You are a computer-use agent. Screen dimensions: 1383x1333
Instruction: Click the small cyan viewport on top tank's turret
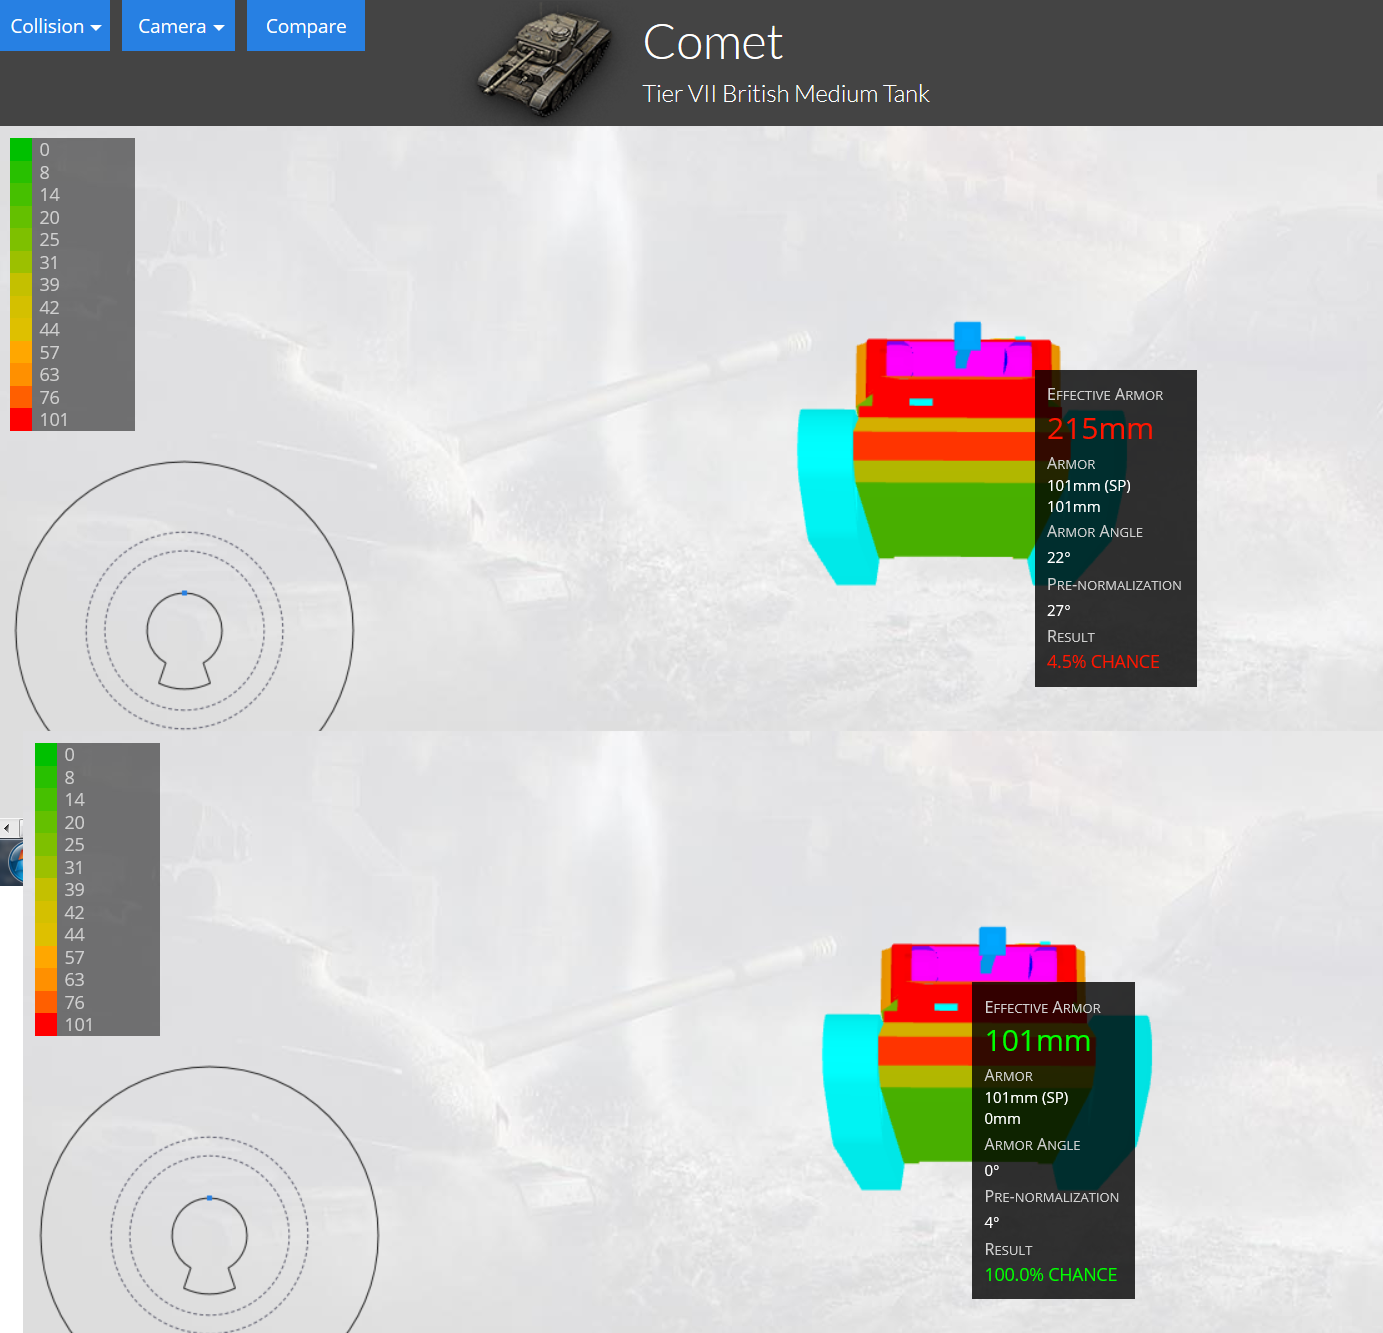pos(921,402)
